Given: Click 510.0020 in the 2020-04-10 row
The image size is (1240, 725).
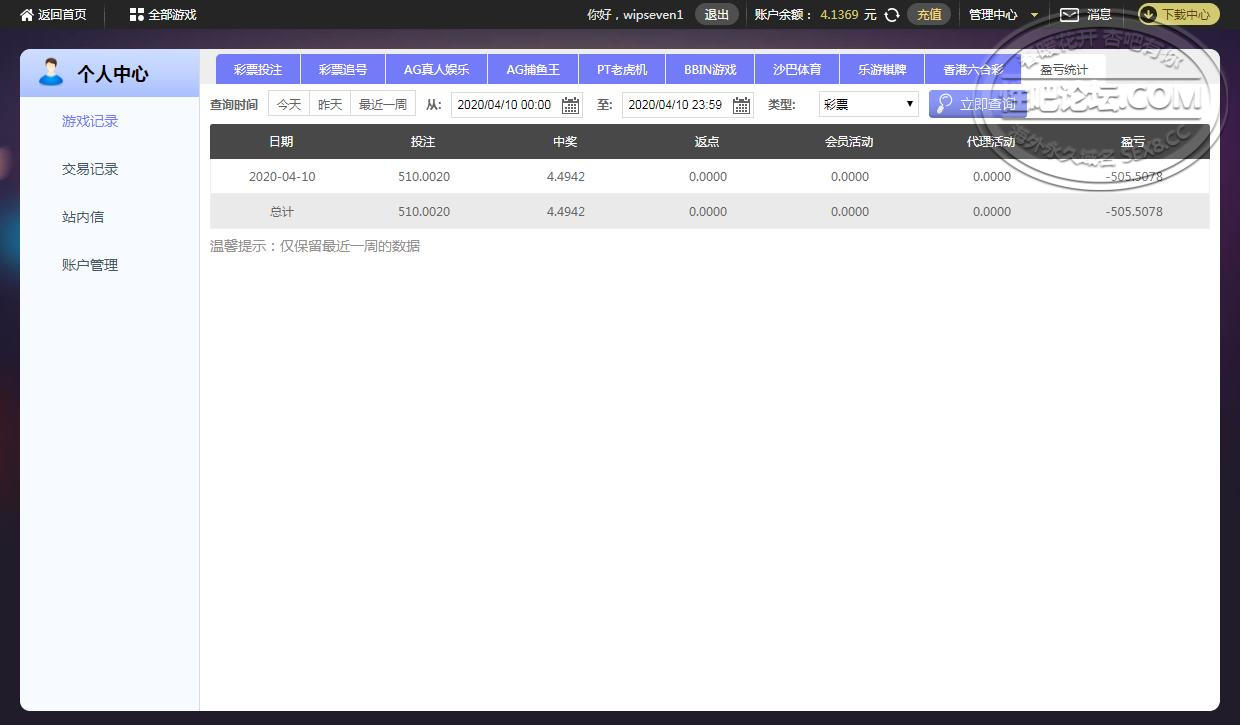Looking at the screenshot, I should pyautogui.click(x=424, y=177).
